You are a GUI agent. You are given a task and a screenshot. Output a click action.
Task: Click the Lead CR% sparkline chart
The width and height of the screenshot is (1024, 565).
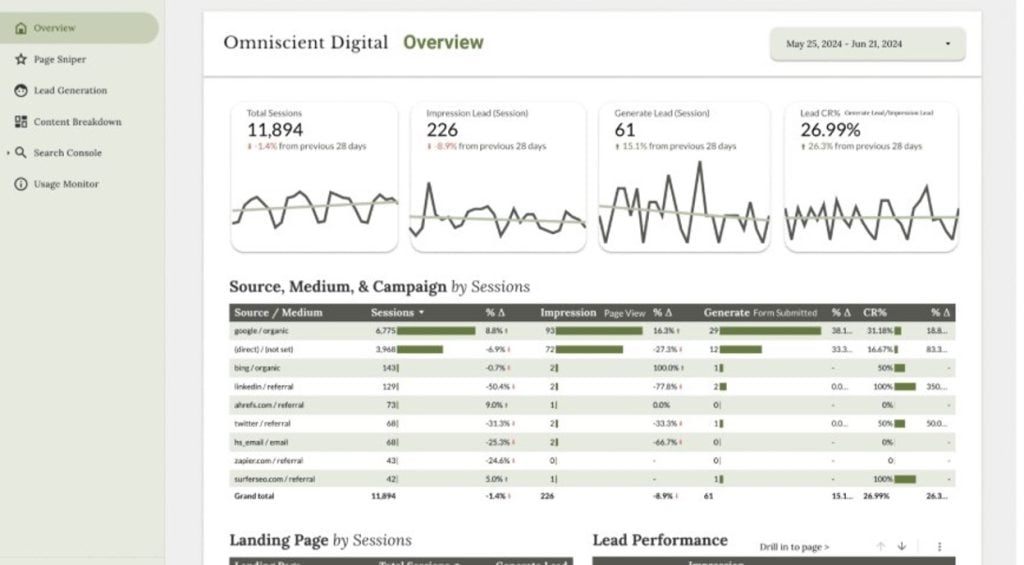click(871, 213)
